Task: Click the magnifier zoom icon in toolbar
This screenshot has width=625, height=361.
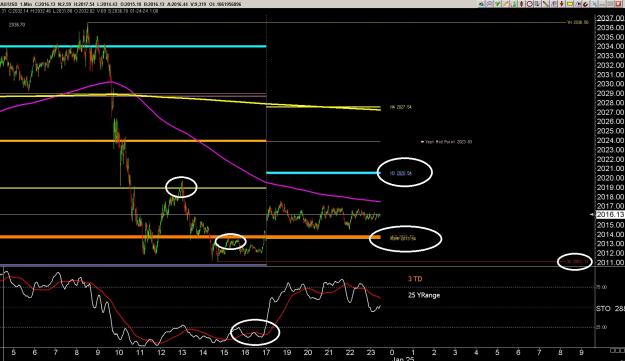Action: [x=489, y=4]
